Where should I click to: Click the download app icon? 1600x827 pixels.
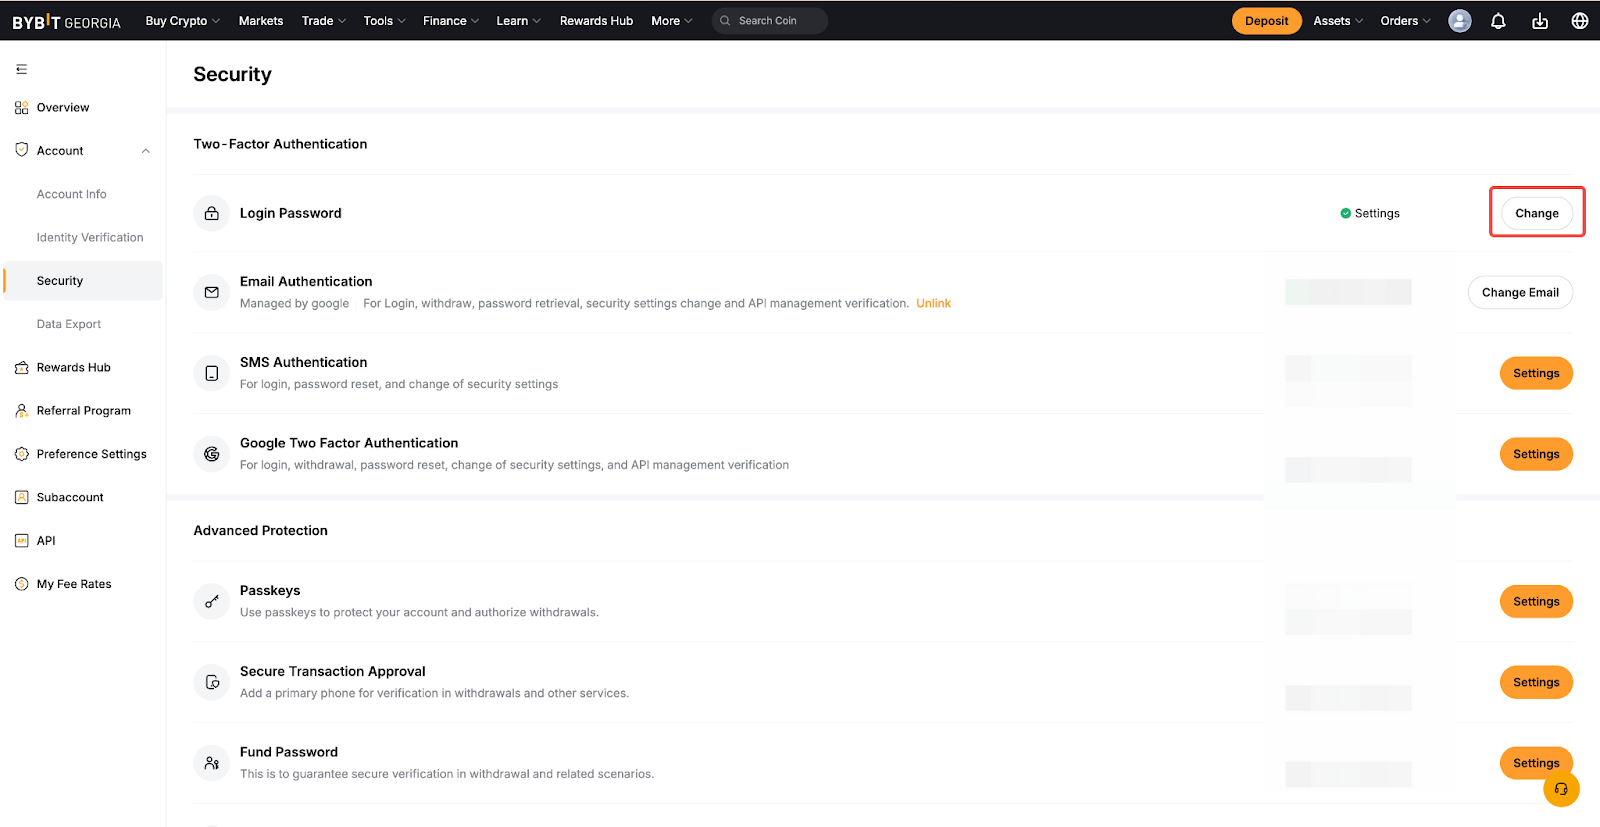(1540, 21)
